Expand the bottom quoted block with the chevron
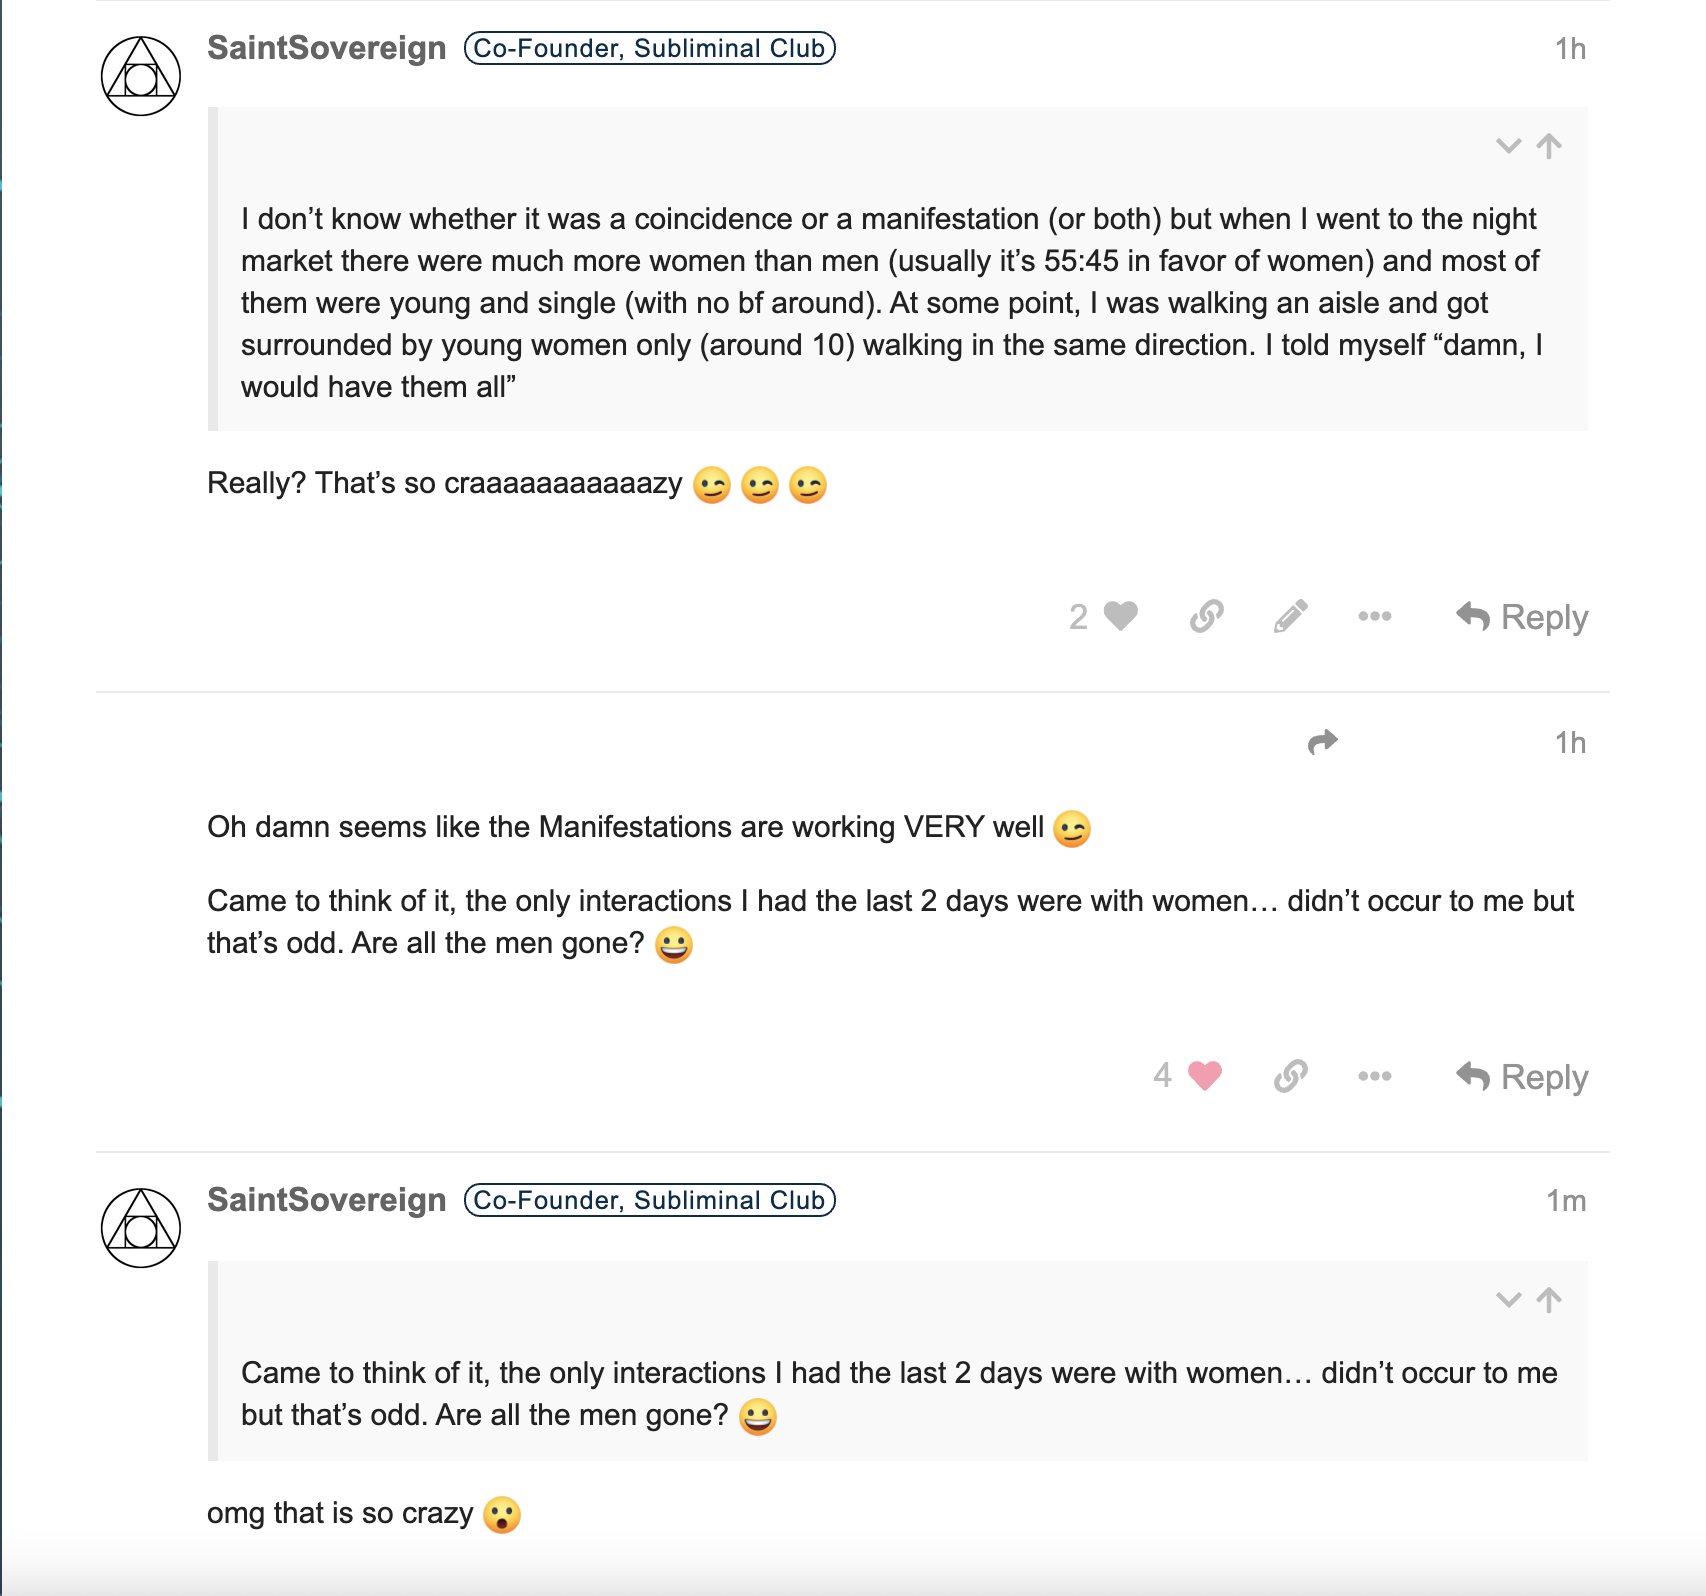 pos(1508,1300)
